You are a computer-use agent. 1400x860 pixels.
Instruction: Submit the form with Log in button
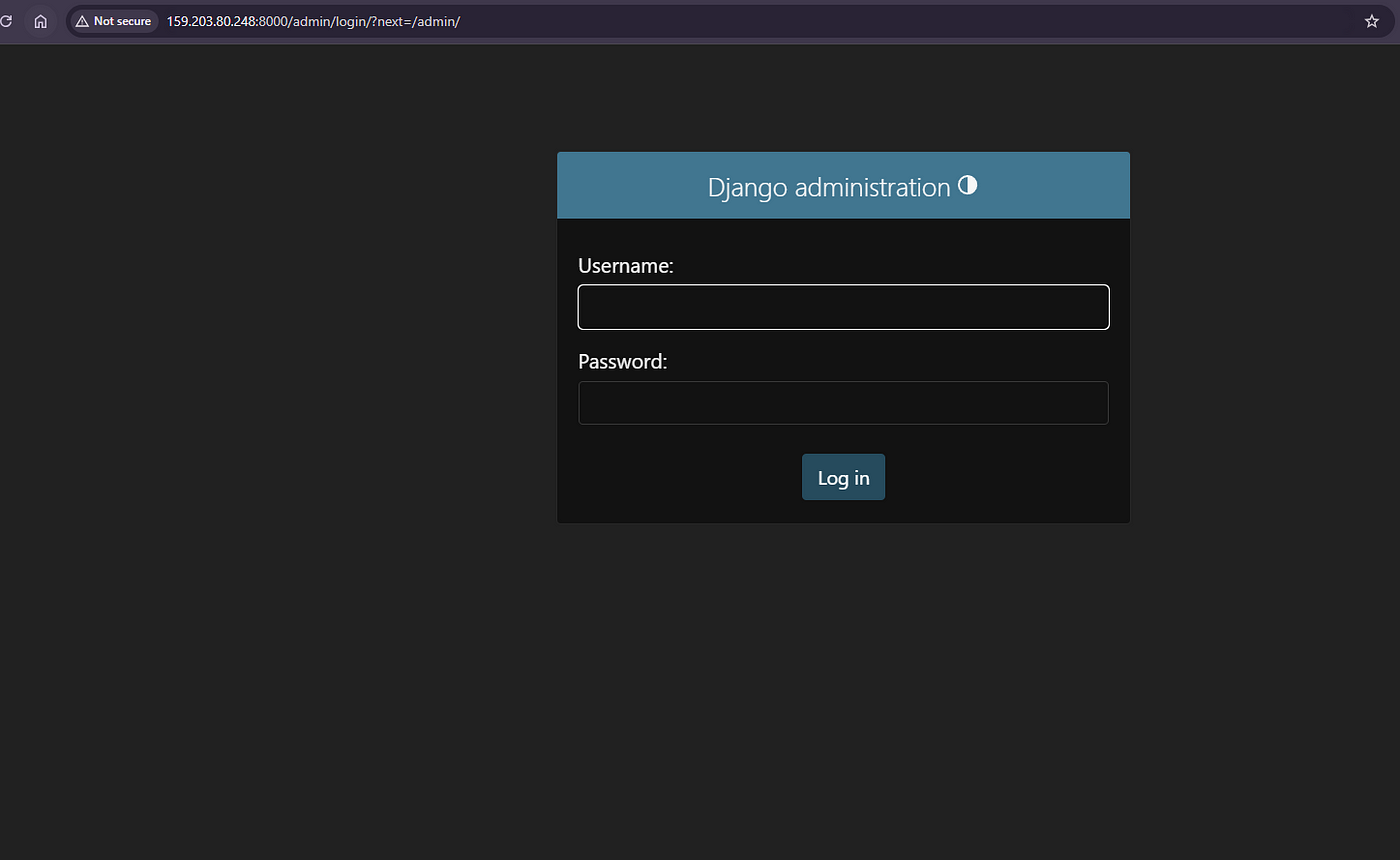pyautogui.click(x=843, y=478)
